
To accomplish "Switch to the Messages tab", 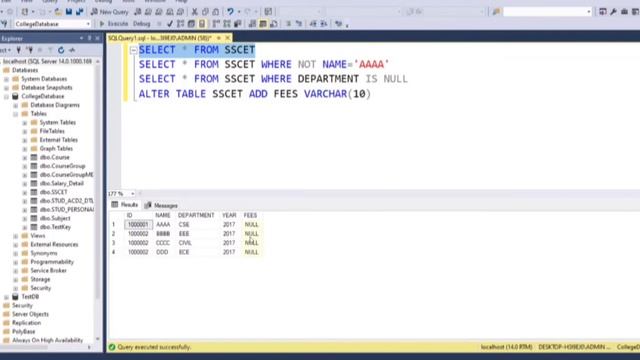I will click(161, 205).
